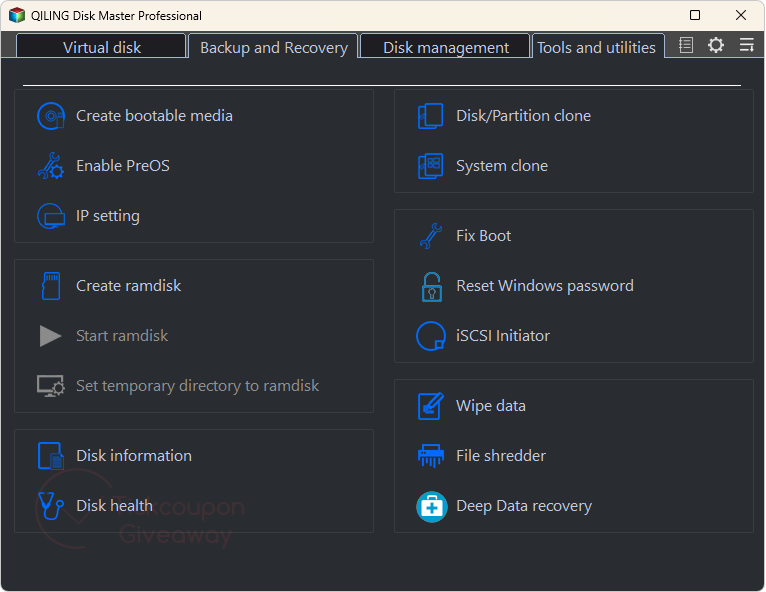Screen dimensions: 766x592
Task: Click the iSCSI Initiator circle icon
Action: coord(430,336)
